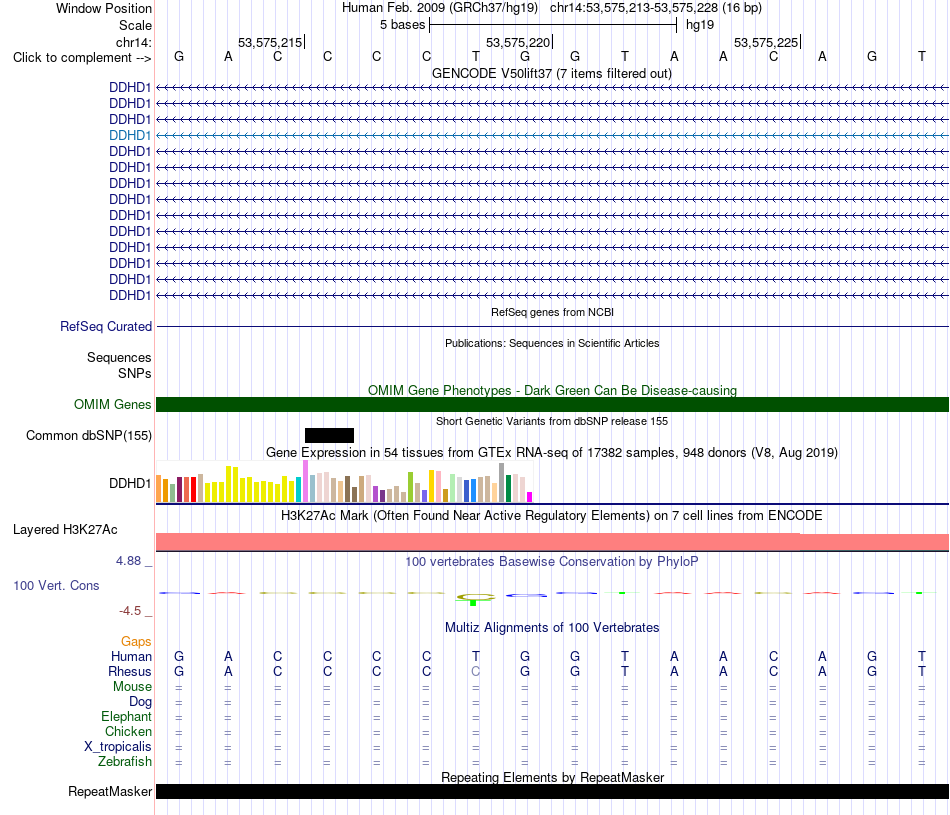
Task: Click the black RepeatMasker element bar
Action: [552, 791]
